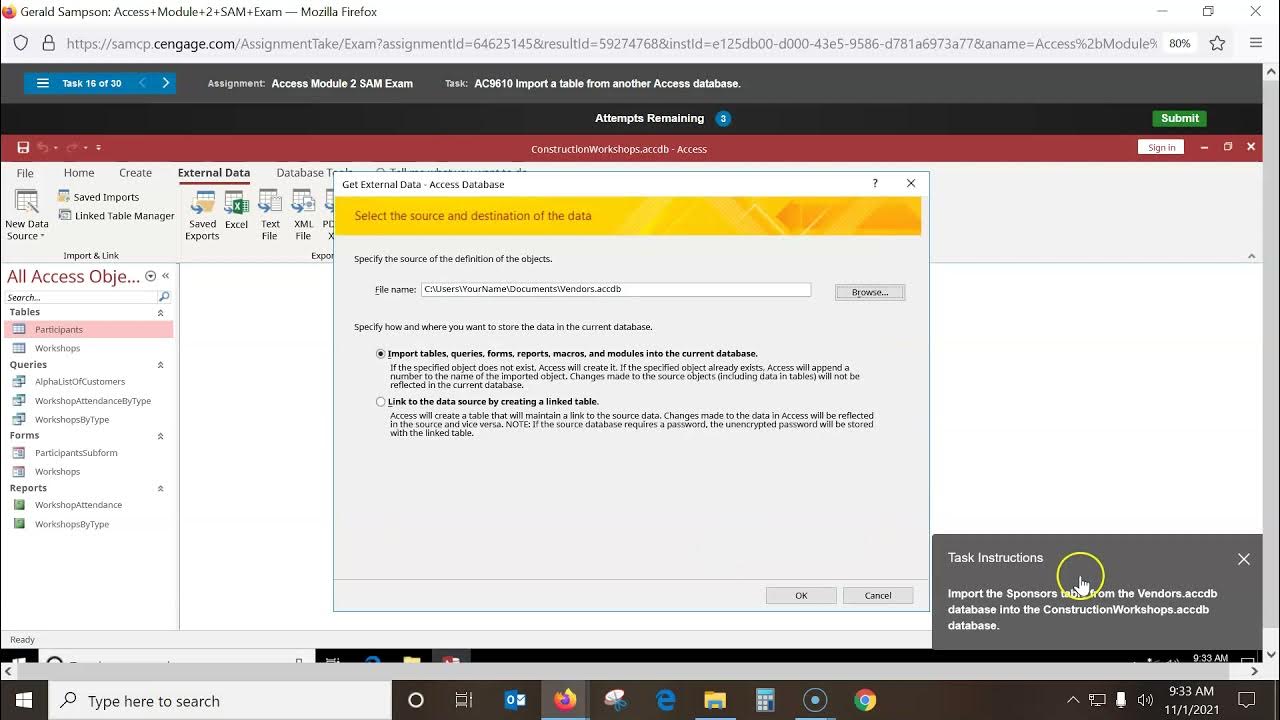Open the Calculator taskbar icon

coord(765,700)
